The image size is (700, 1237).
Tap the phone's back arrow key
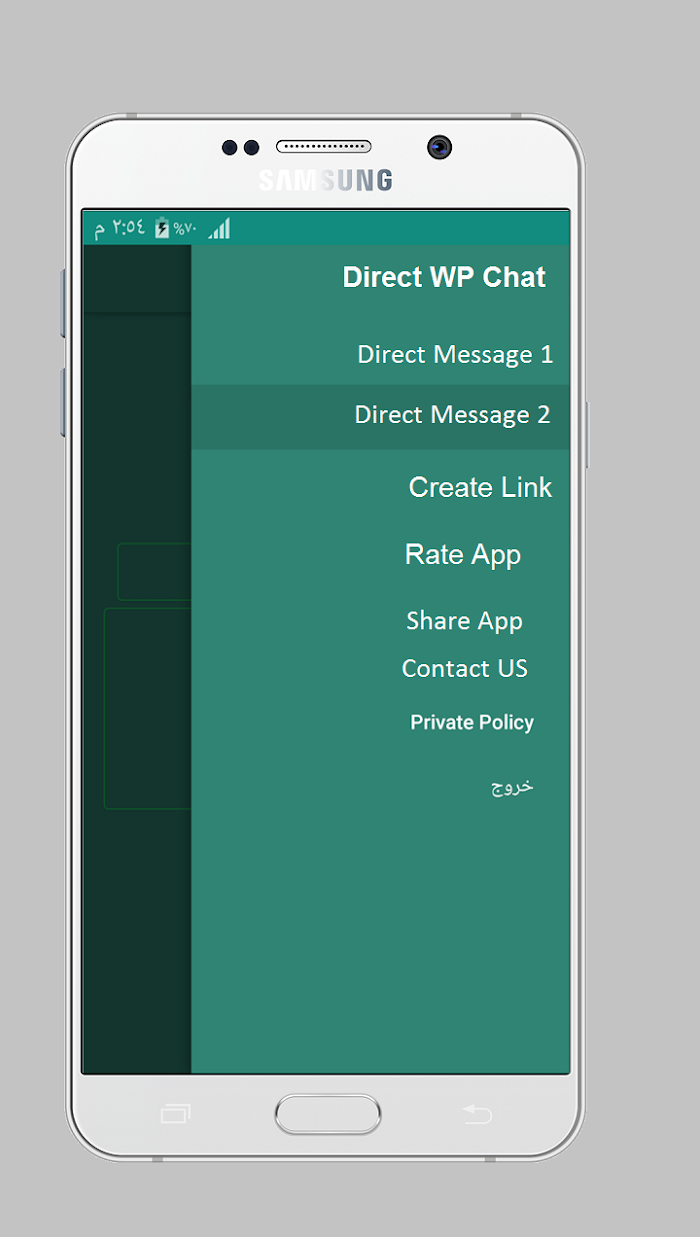(x=477, y=1113)
